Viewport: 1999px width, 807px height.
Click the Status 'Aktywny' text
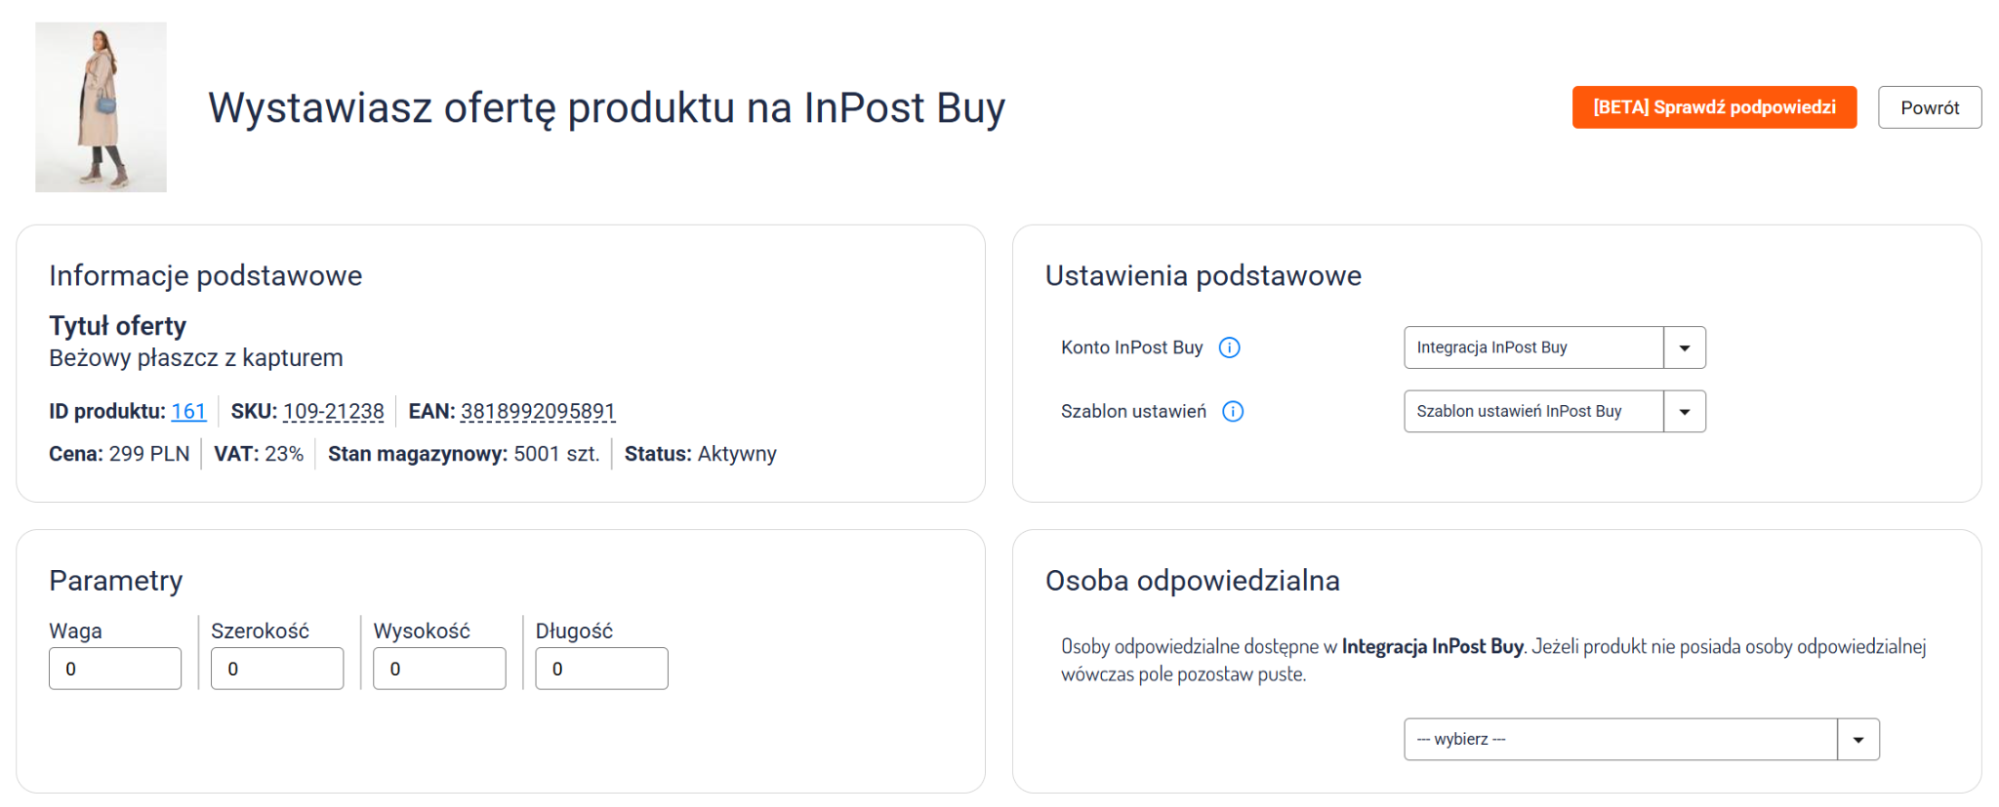[737, 454]
